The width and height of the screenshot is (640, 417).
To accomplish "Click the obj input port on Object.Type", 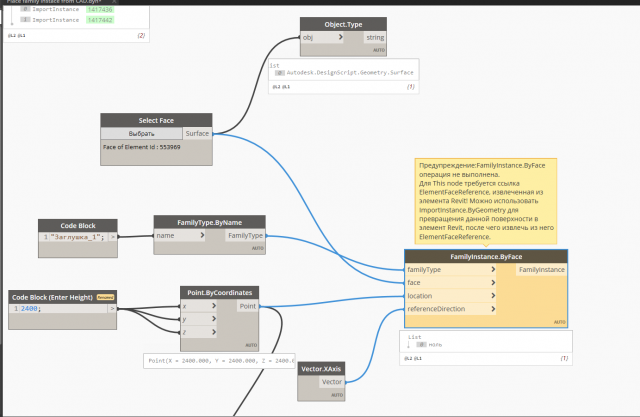I will [322, 38].
